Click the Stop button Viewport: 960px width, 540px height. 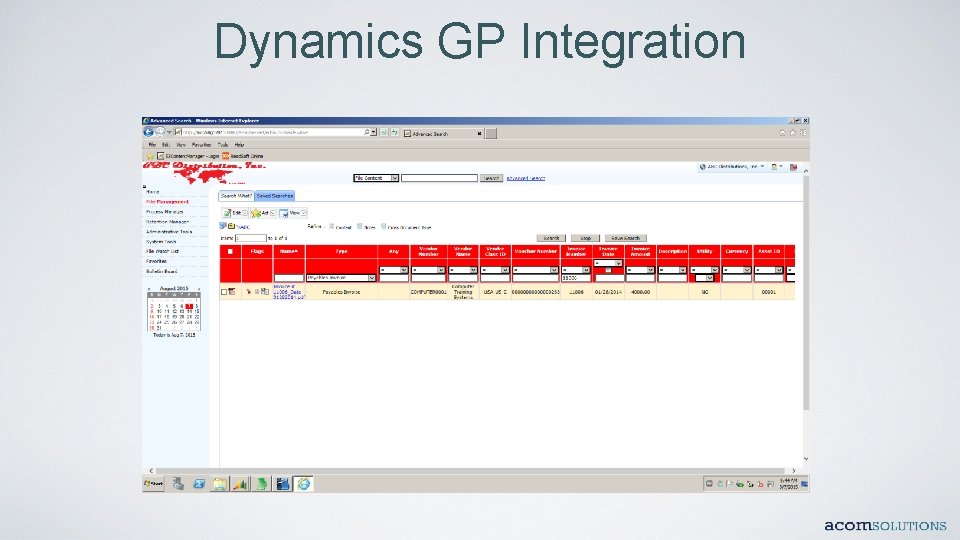click(x=585, y=238)
